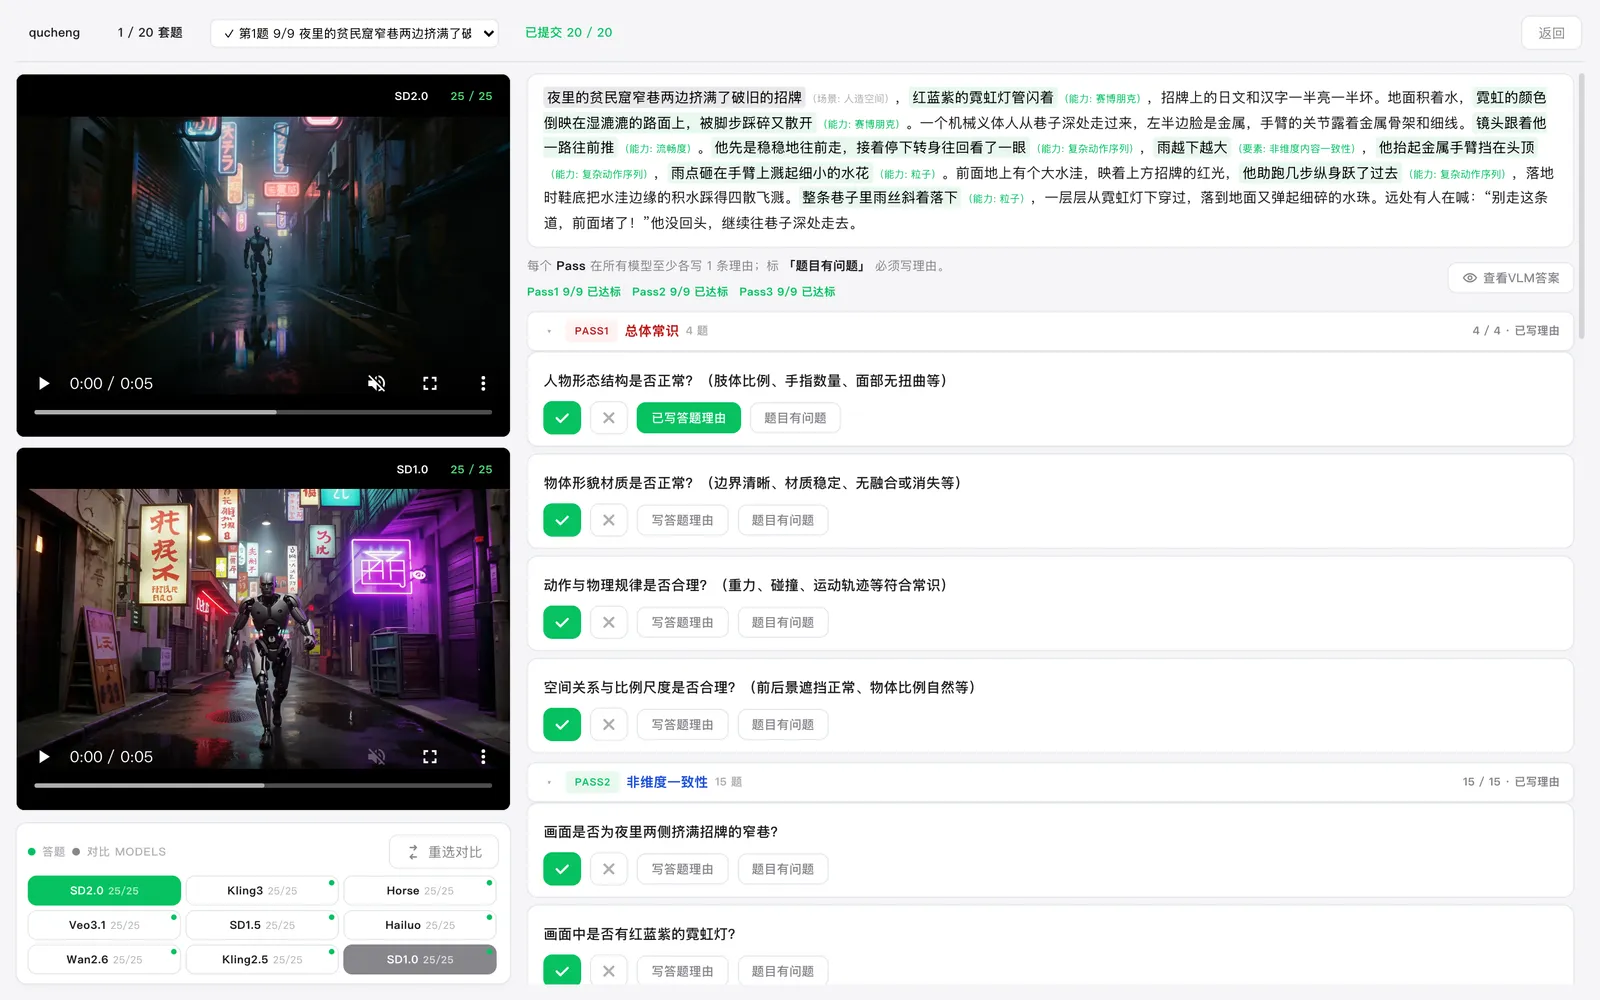1600x1000 pixels.
Task: Write reason for 空间关系与比例尺度 question
Action: pyautogui.click(x=682, y=724)
